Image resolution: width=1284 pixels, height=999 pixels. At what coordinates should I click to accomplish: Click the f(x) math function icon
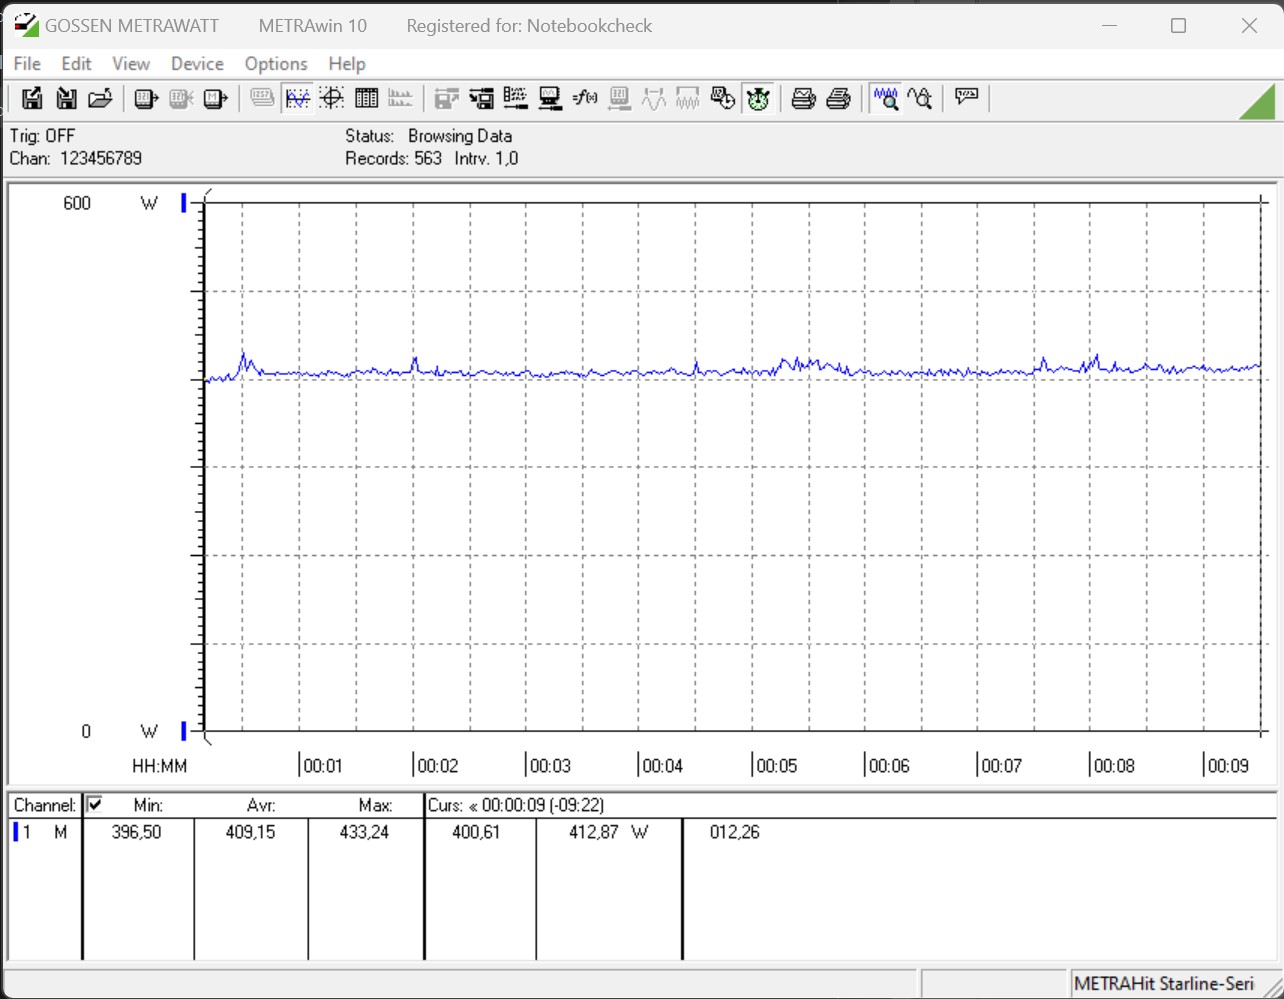pos(585,98)
